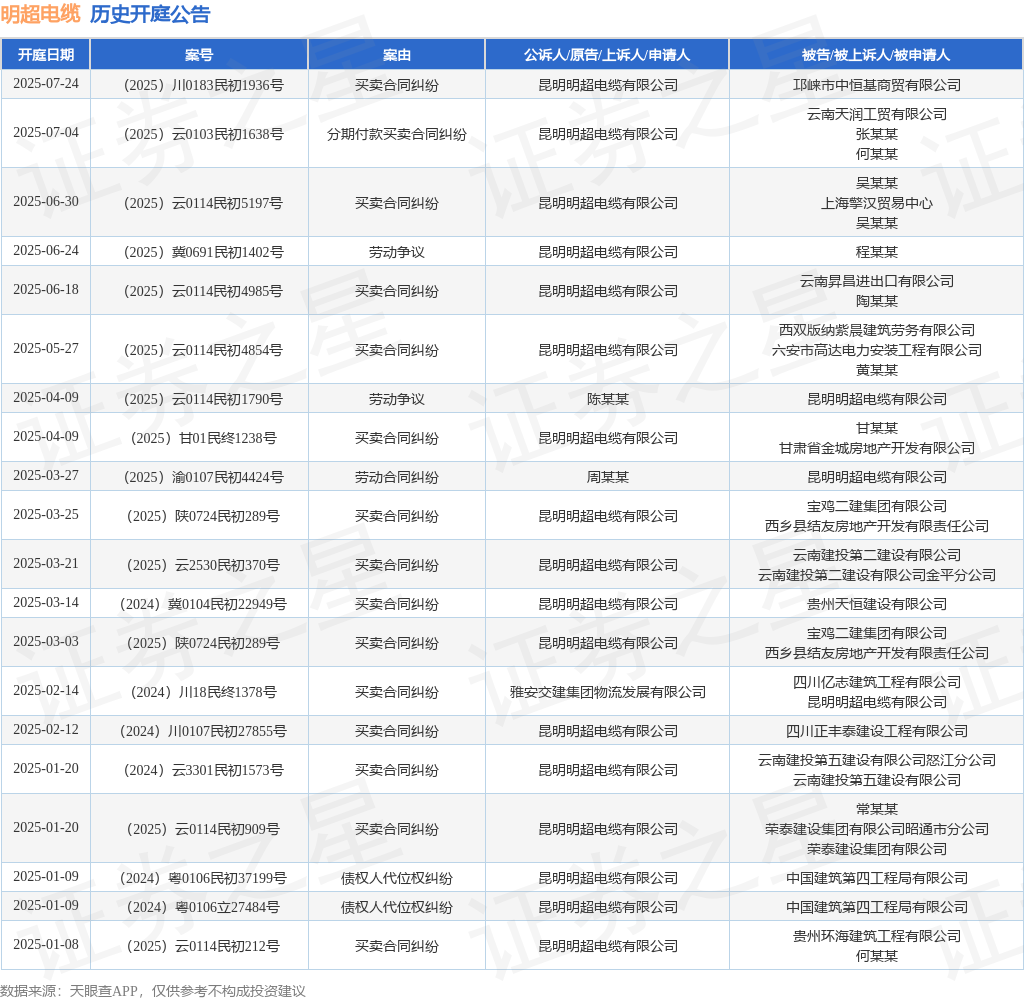Click plaintiff name '周某某'
This screenshot has height=1000, width=1024.
point(607,477)
